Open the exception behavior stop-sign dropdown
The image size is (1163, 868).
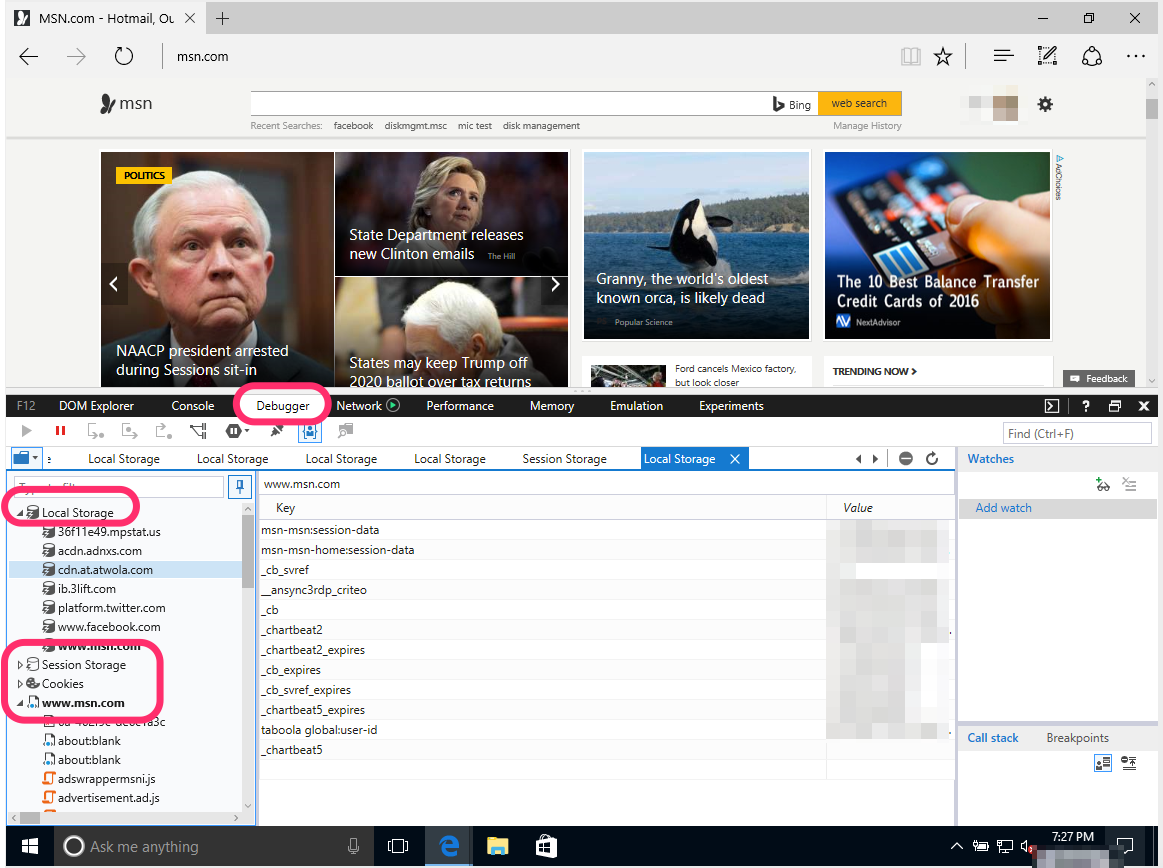point(237,431)
